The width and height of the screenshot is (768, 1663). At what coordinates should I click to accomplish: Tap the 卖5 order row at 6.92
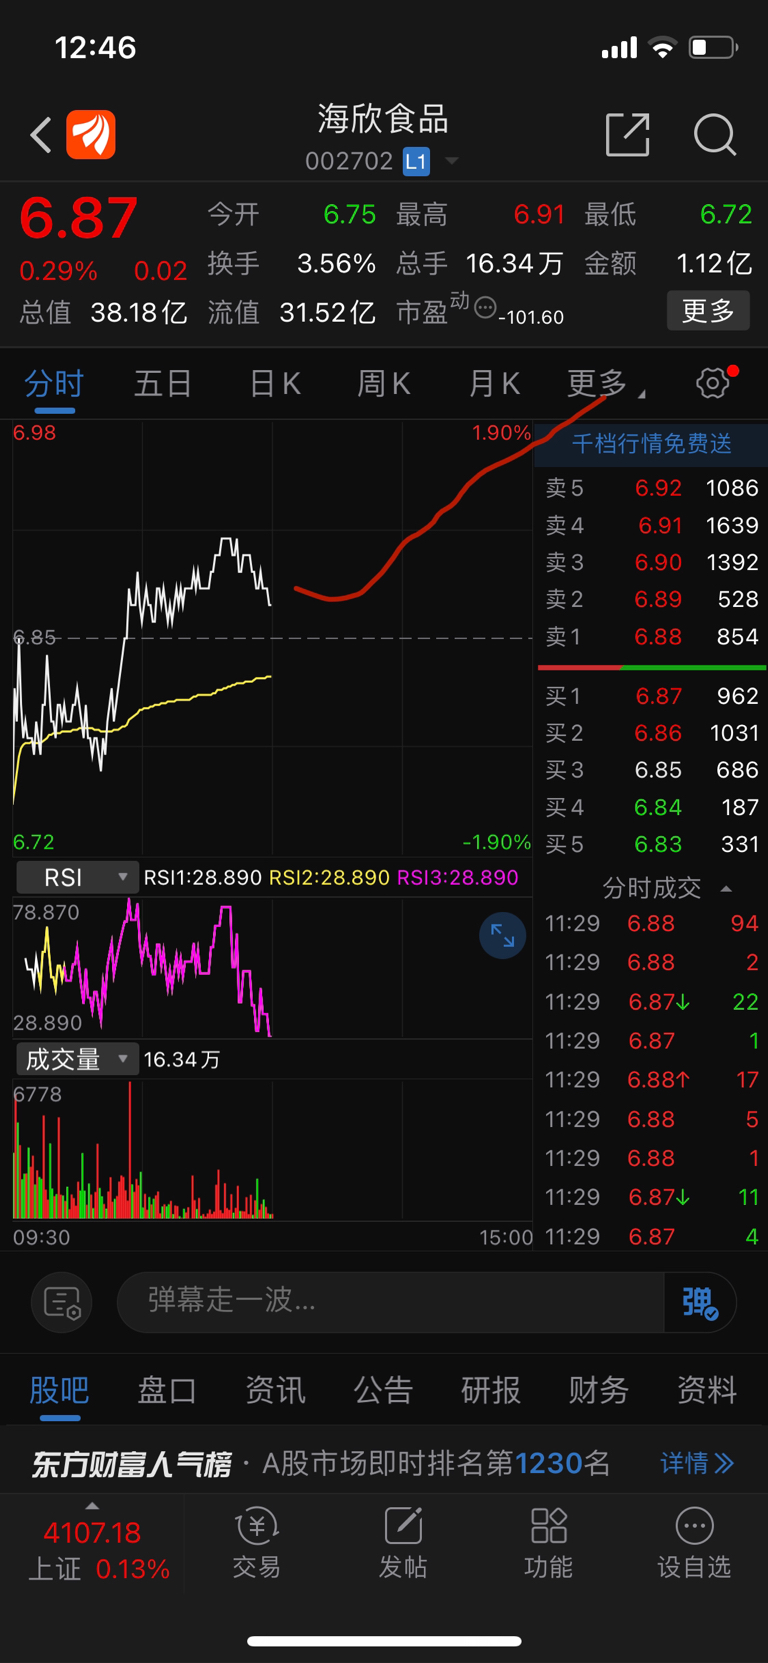651,488
